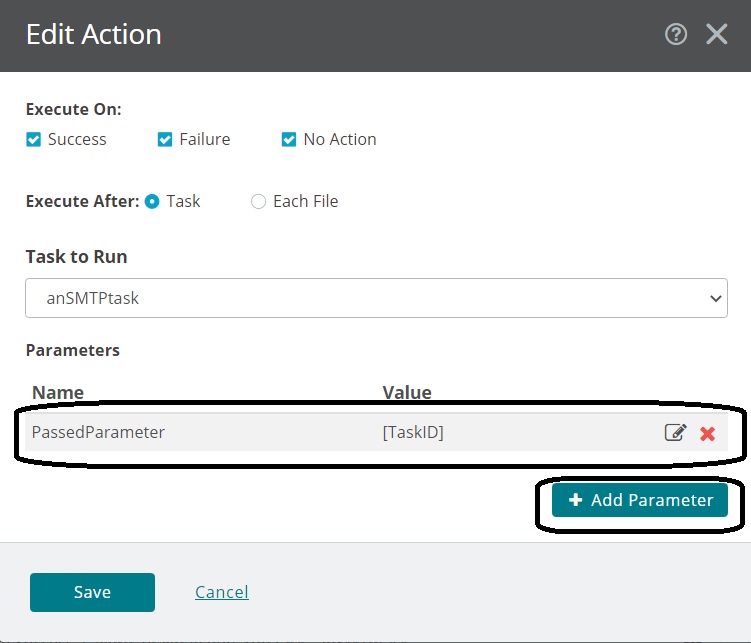Screen dimensions: 751x643
Task: Uncheck the Failure checkbox
Action: (x=165, y=139)
